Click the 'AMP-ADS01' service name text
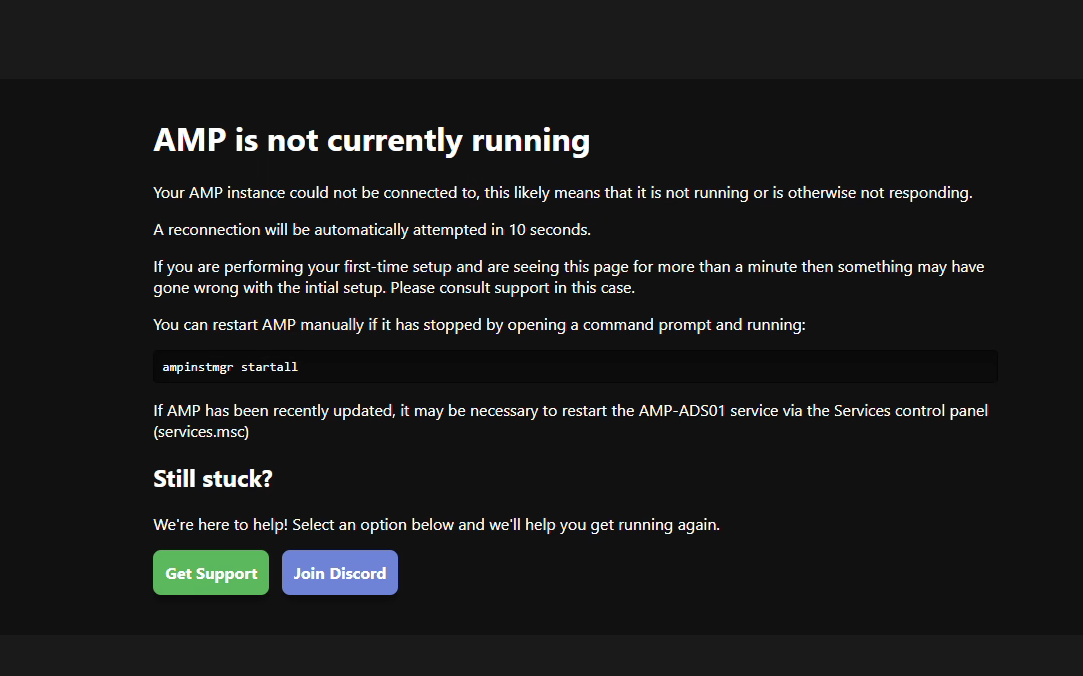Viewport: 1083px width, 676px height. click(682, 411)
